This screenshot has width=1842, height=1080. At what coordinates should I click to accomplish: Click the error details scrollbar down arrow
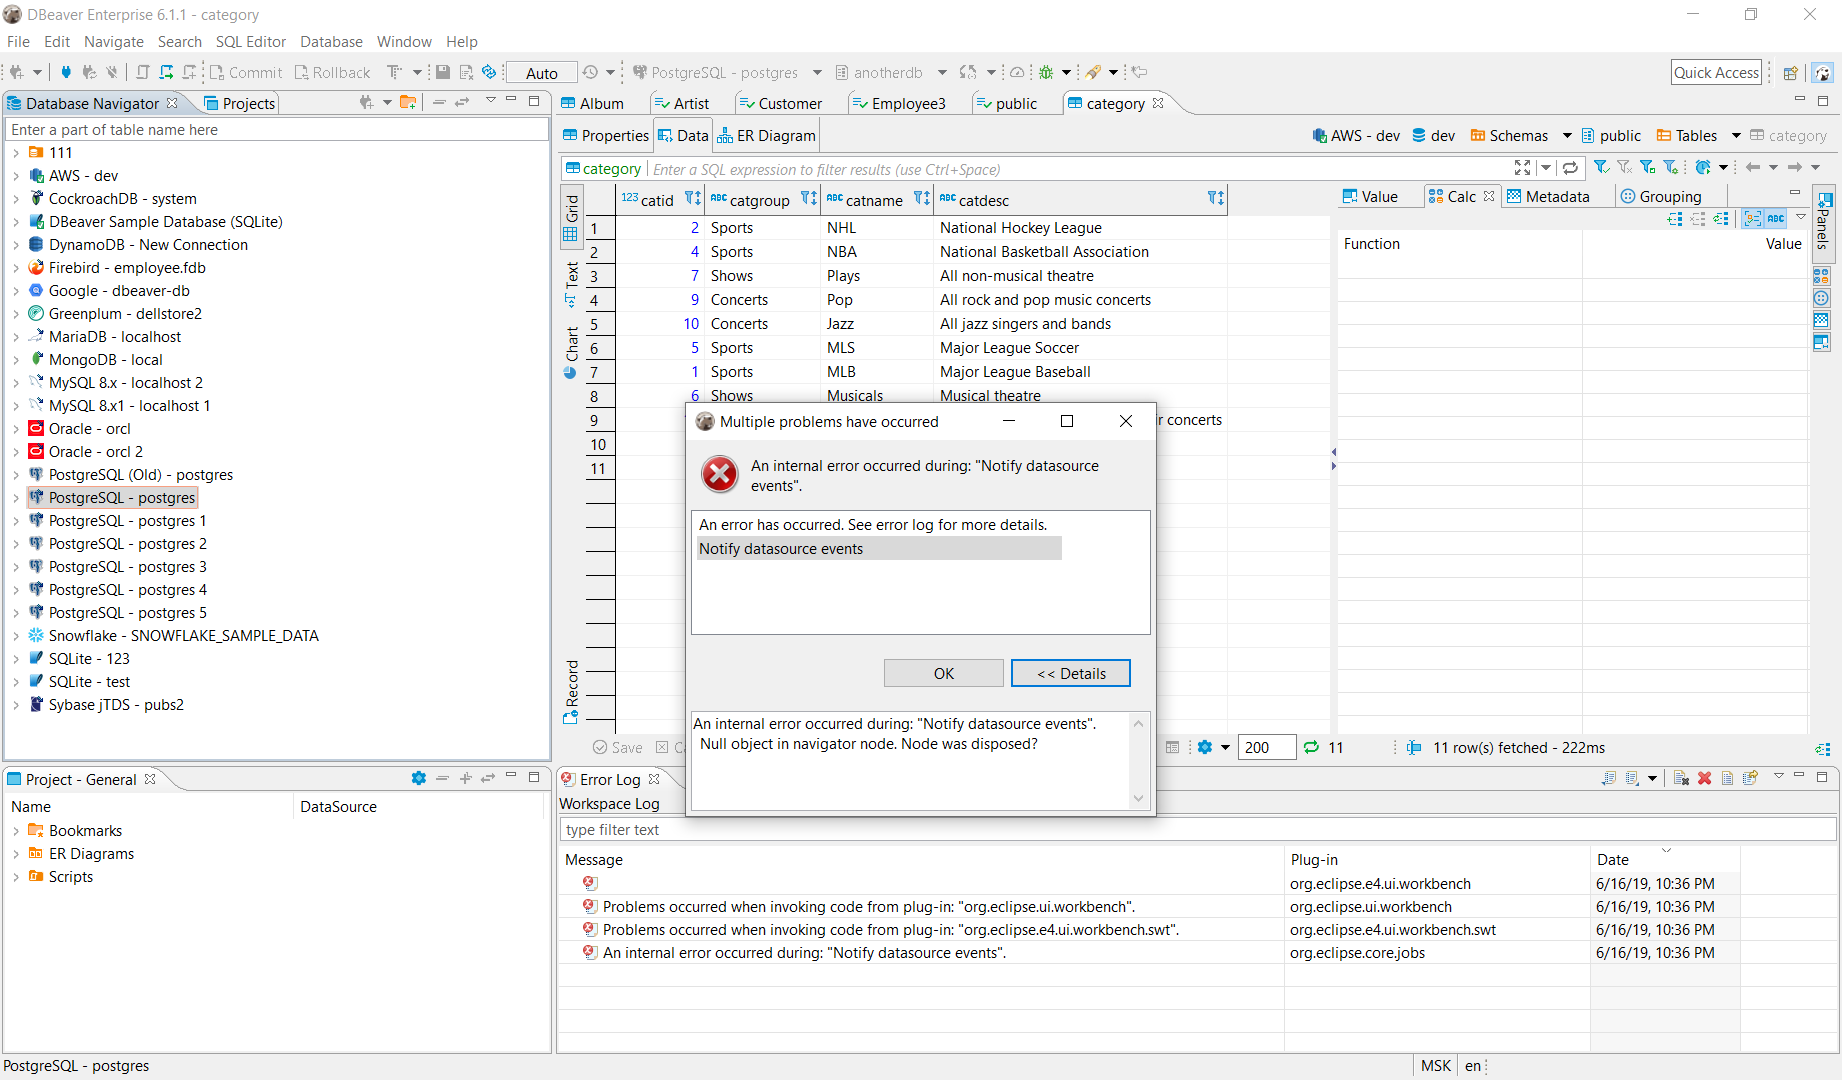(x=1138, y=798)
